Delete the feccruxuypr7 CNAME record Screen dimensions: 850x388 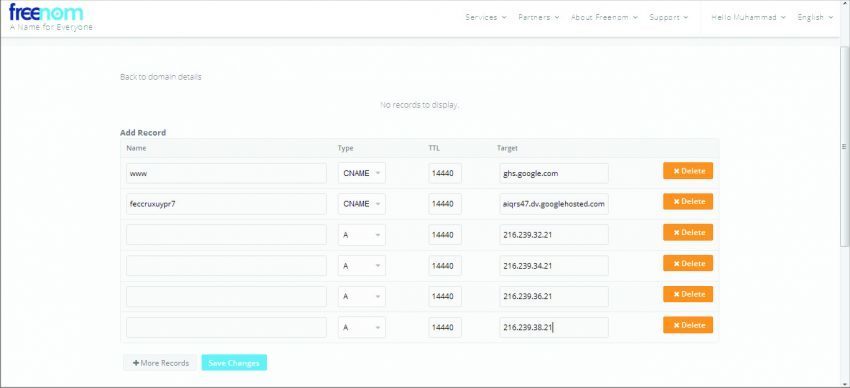[688, 201]
